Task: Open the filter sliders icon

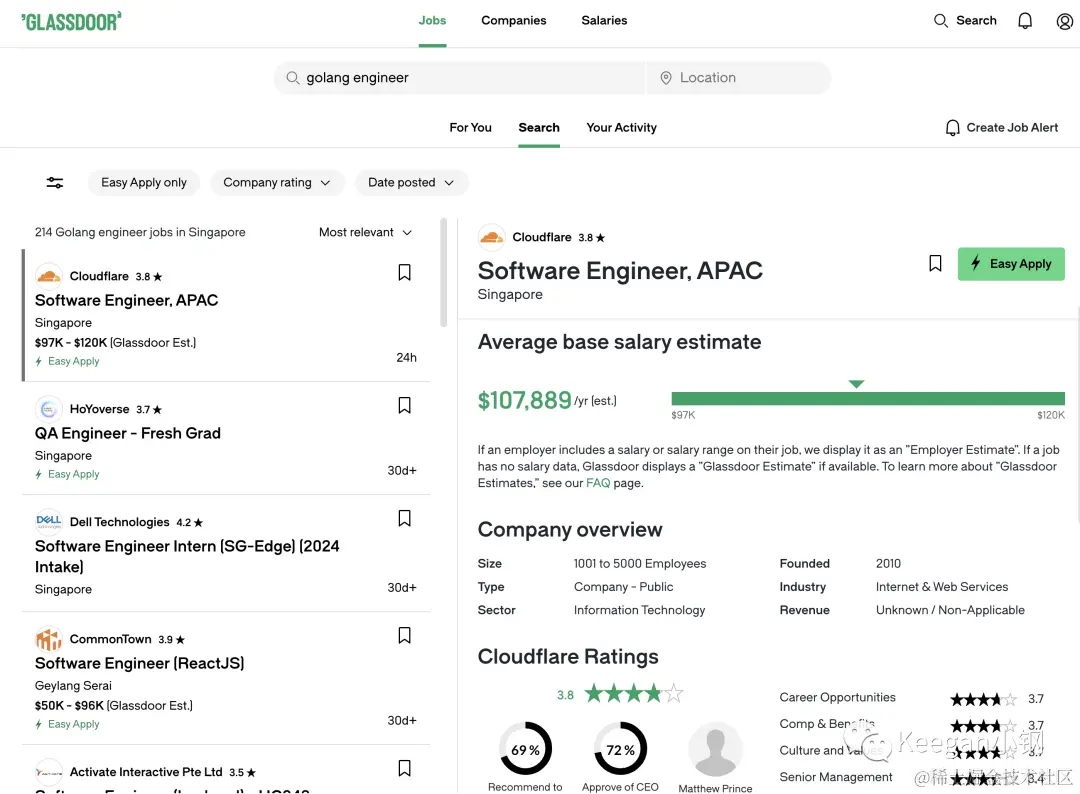Action: [x=55, y=183]
